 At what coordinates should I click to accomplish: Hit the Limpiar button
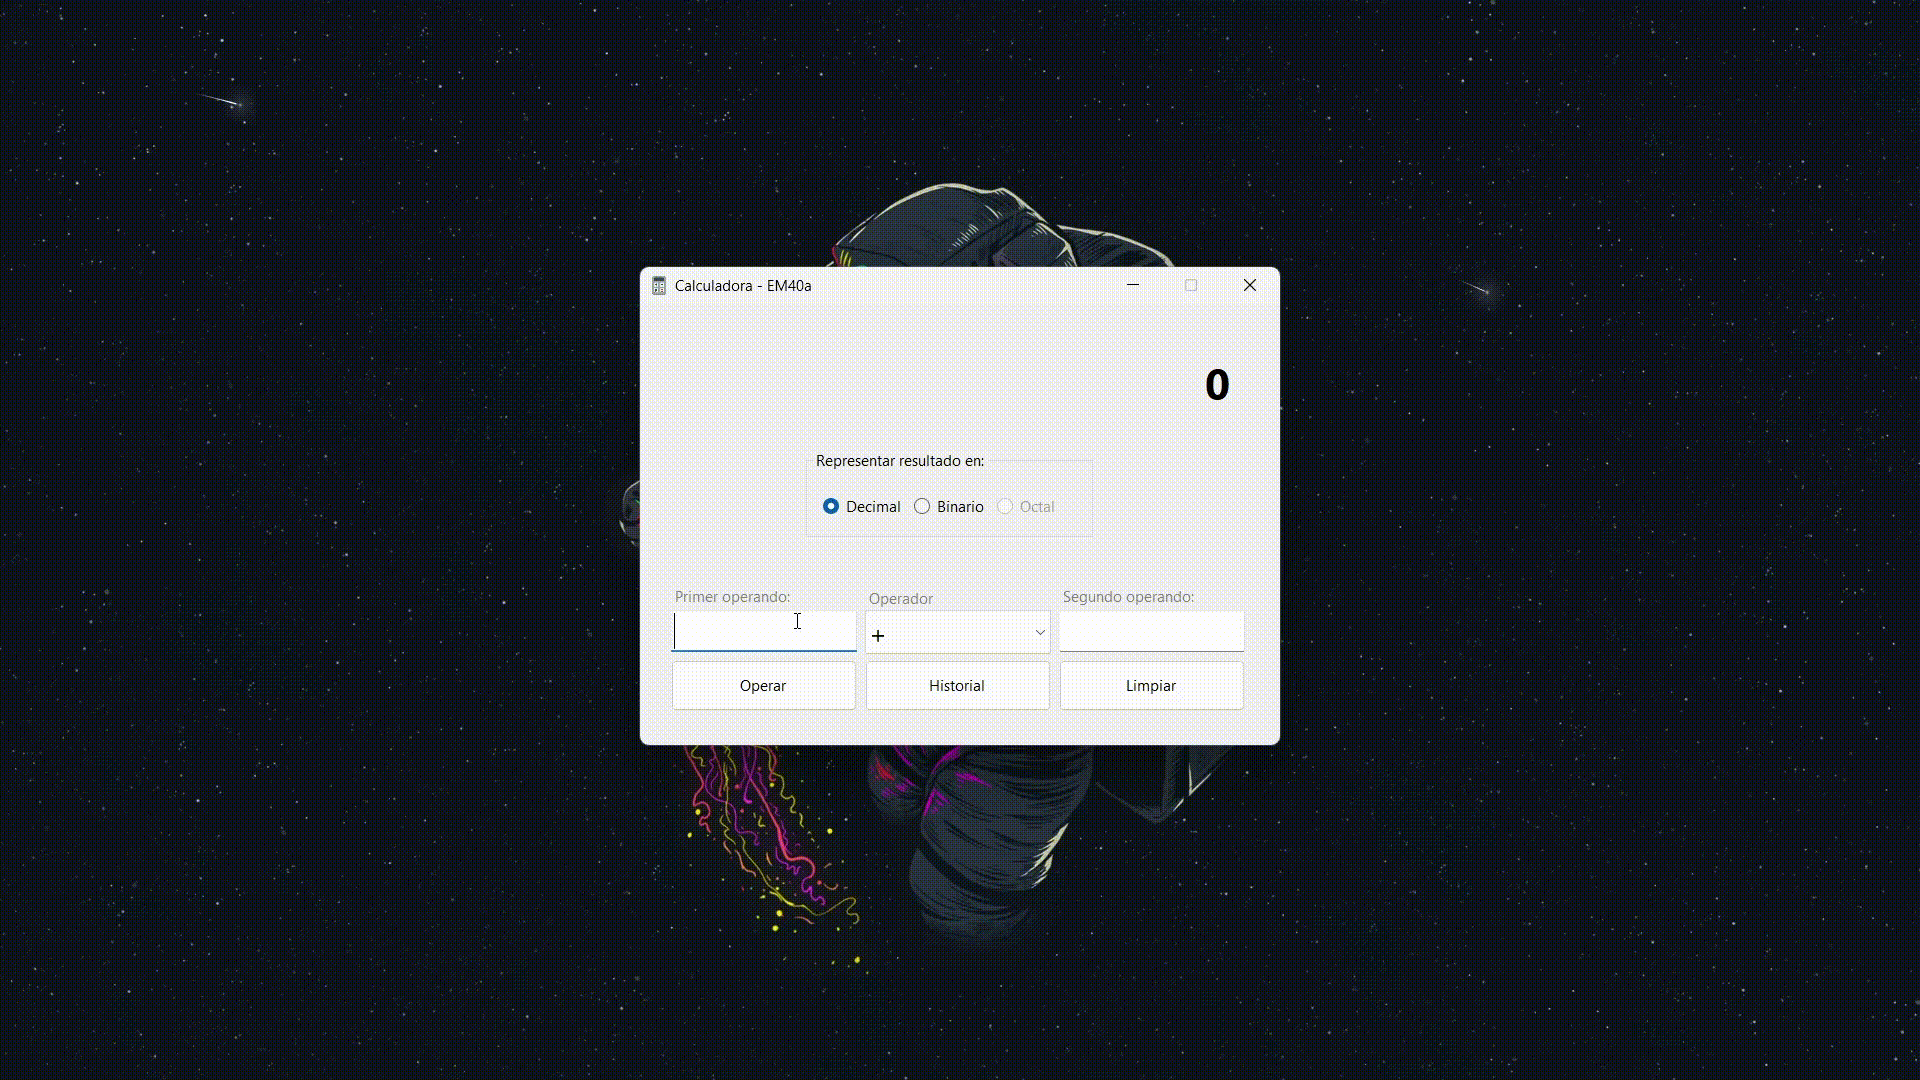pos(1151,686)
